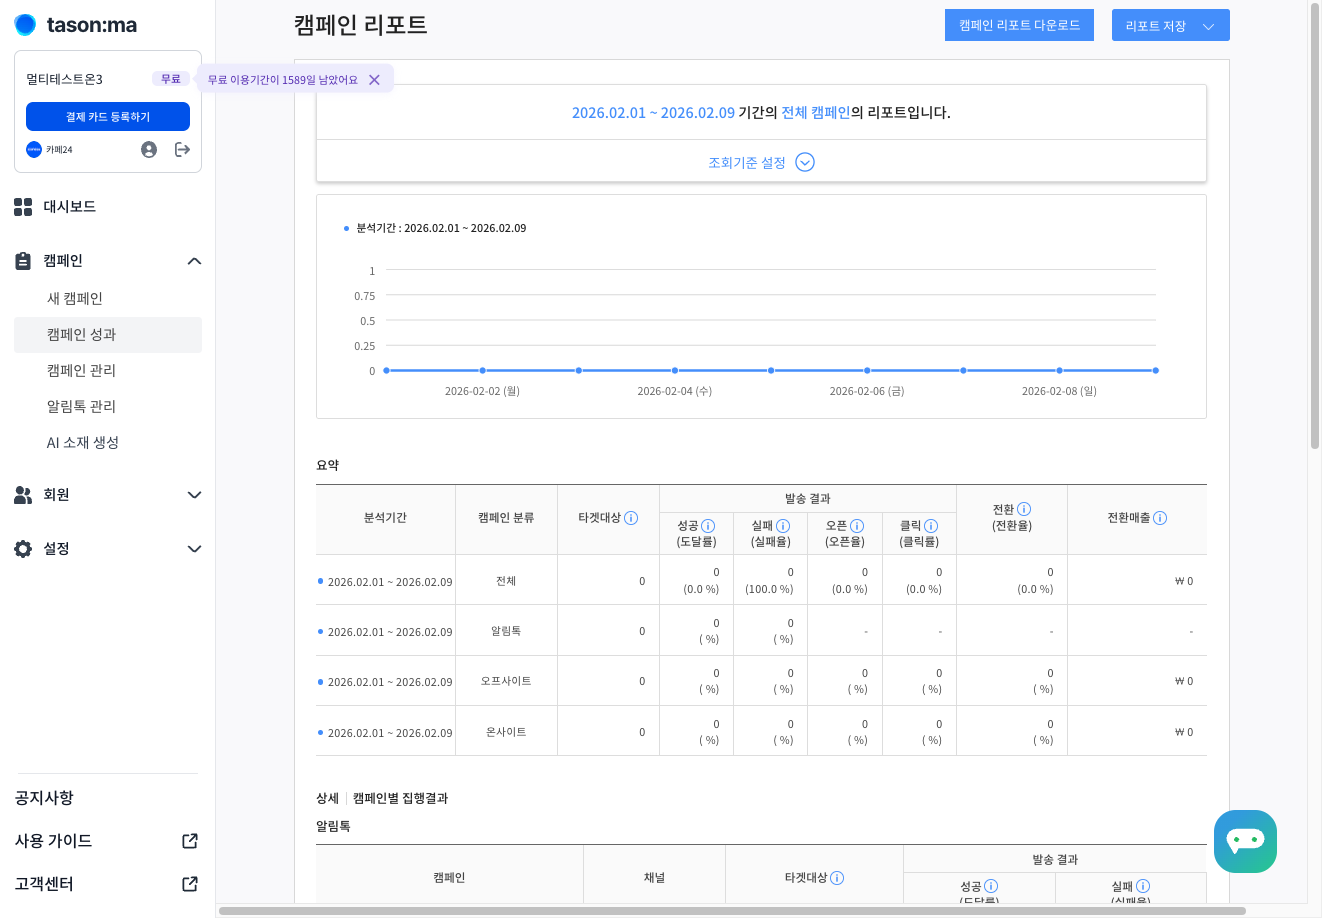
Task: Dismiss the free trial period tooltip
Action: point(374,80)
